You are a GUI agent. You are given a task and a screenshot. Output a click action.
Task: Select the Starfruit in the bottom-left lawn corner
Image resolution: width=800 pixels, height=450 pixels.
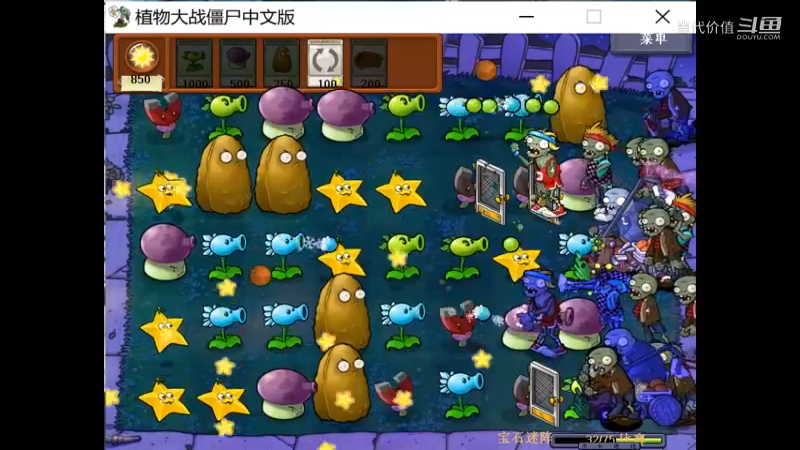[164, 400]
